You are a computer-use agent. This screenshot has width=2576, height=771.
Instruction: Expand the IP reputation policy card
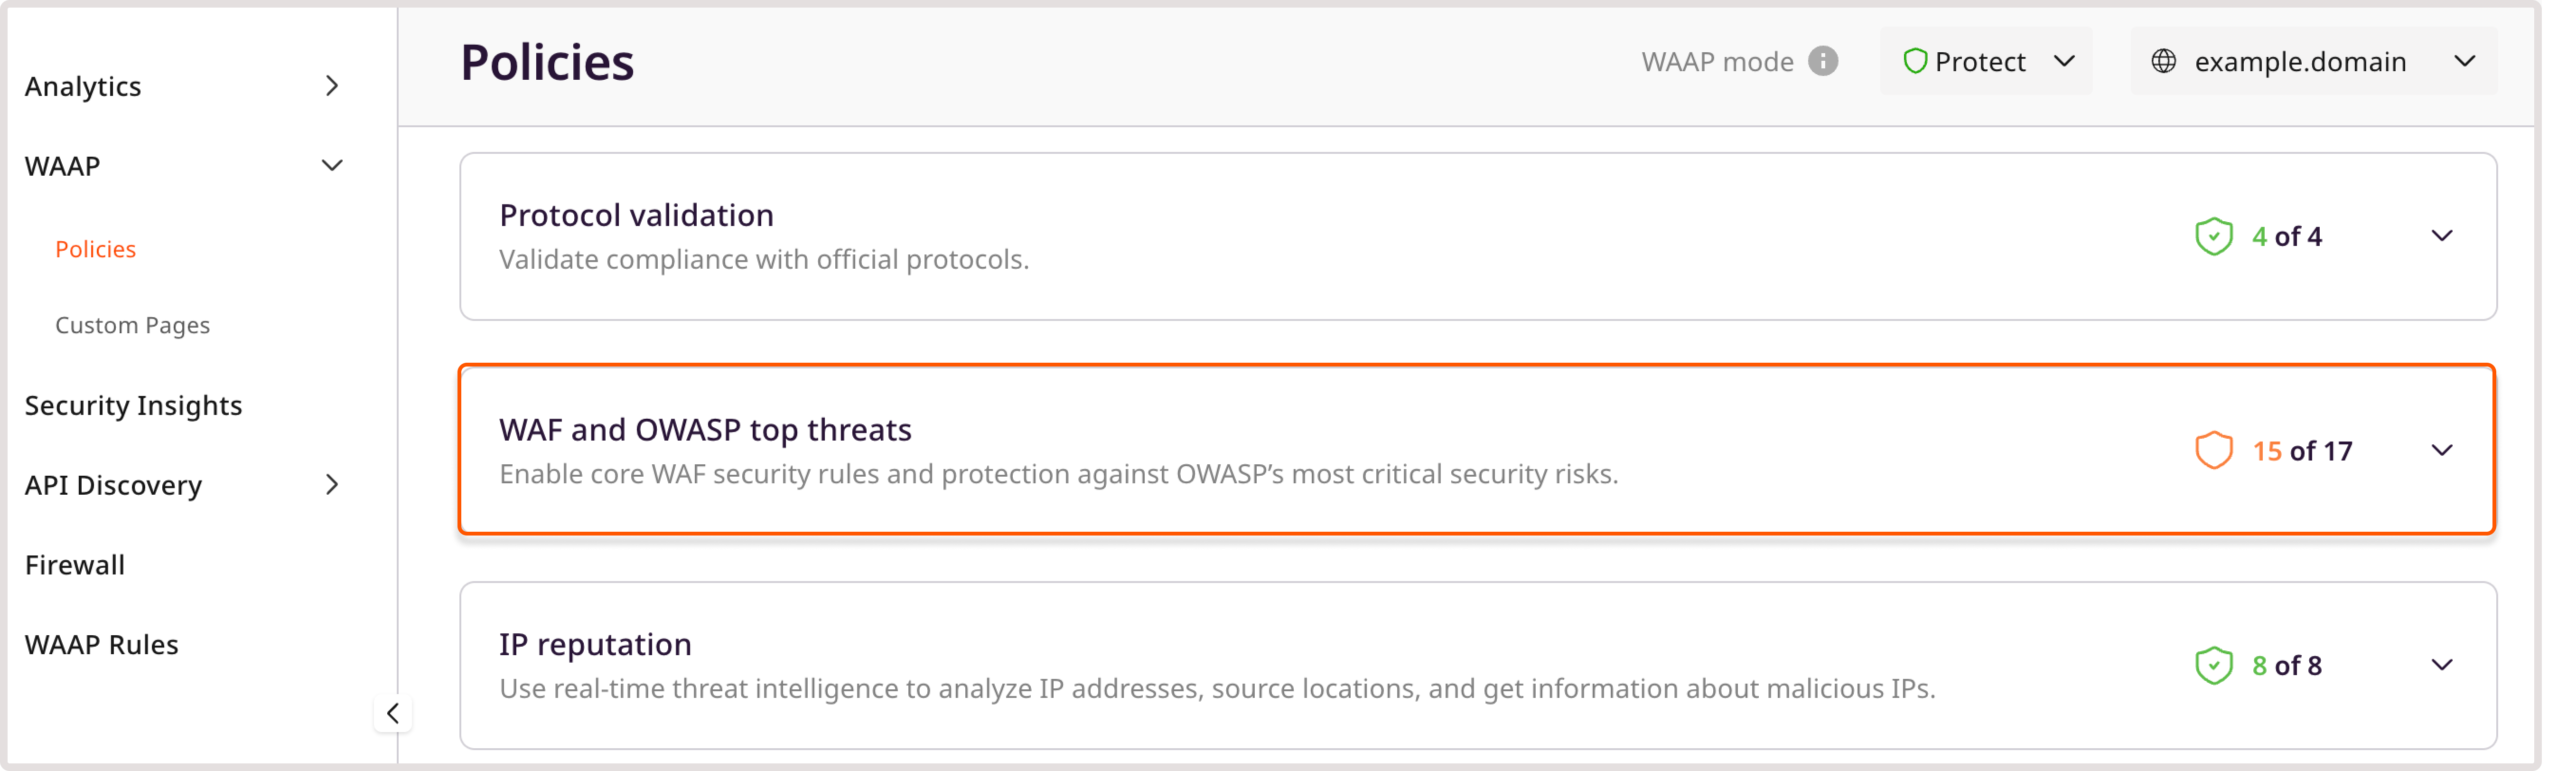(2443, 664)
